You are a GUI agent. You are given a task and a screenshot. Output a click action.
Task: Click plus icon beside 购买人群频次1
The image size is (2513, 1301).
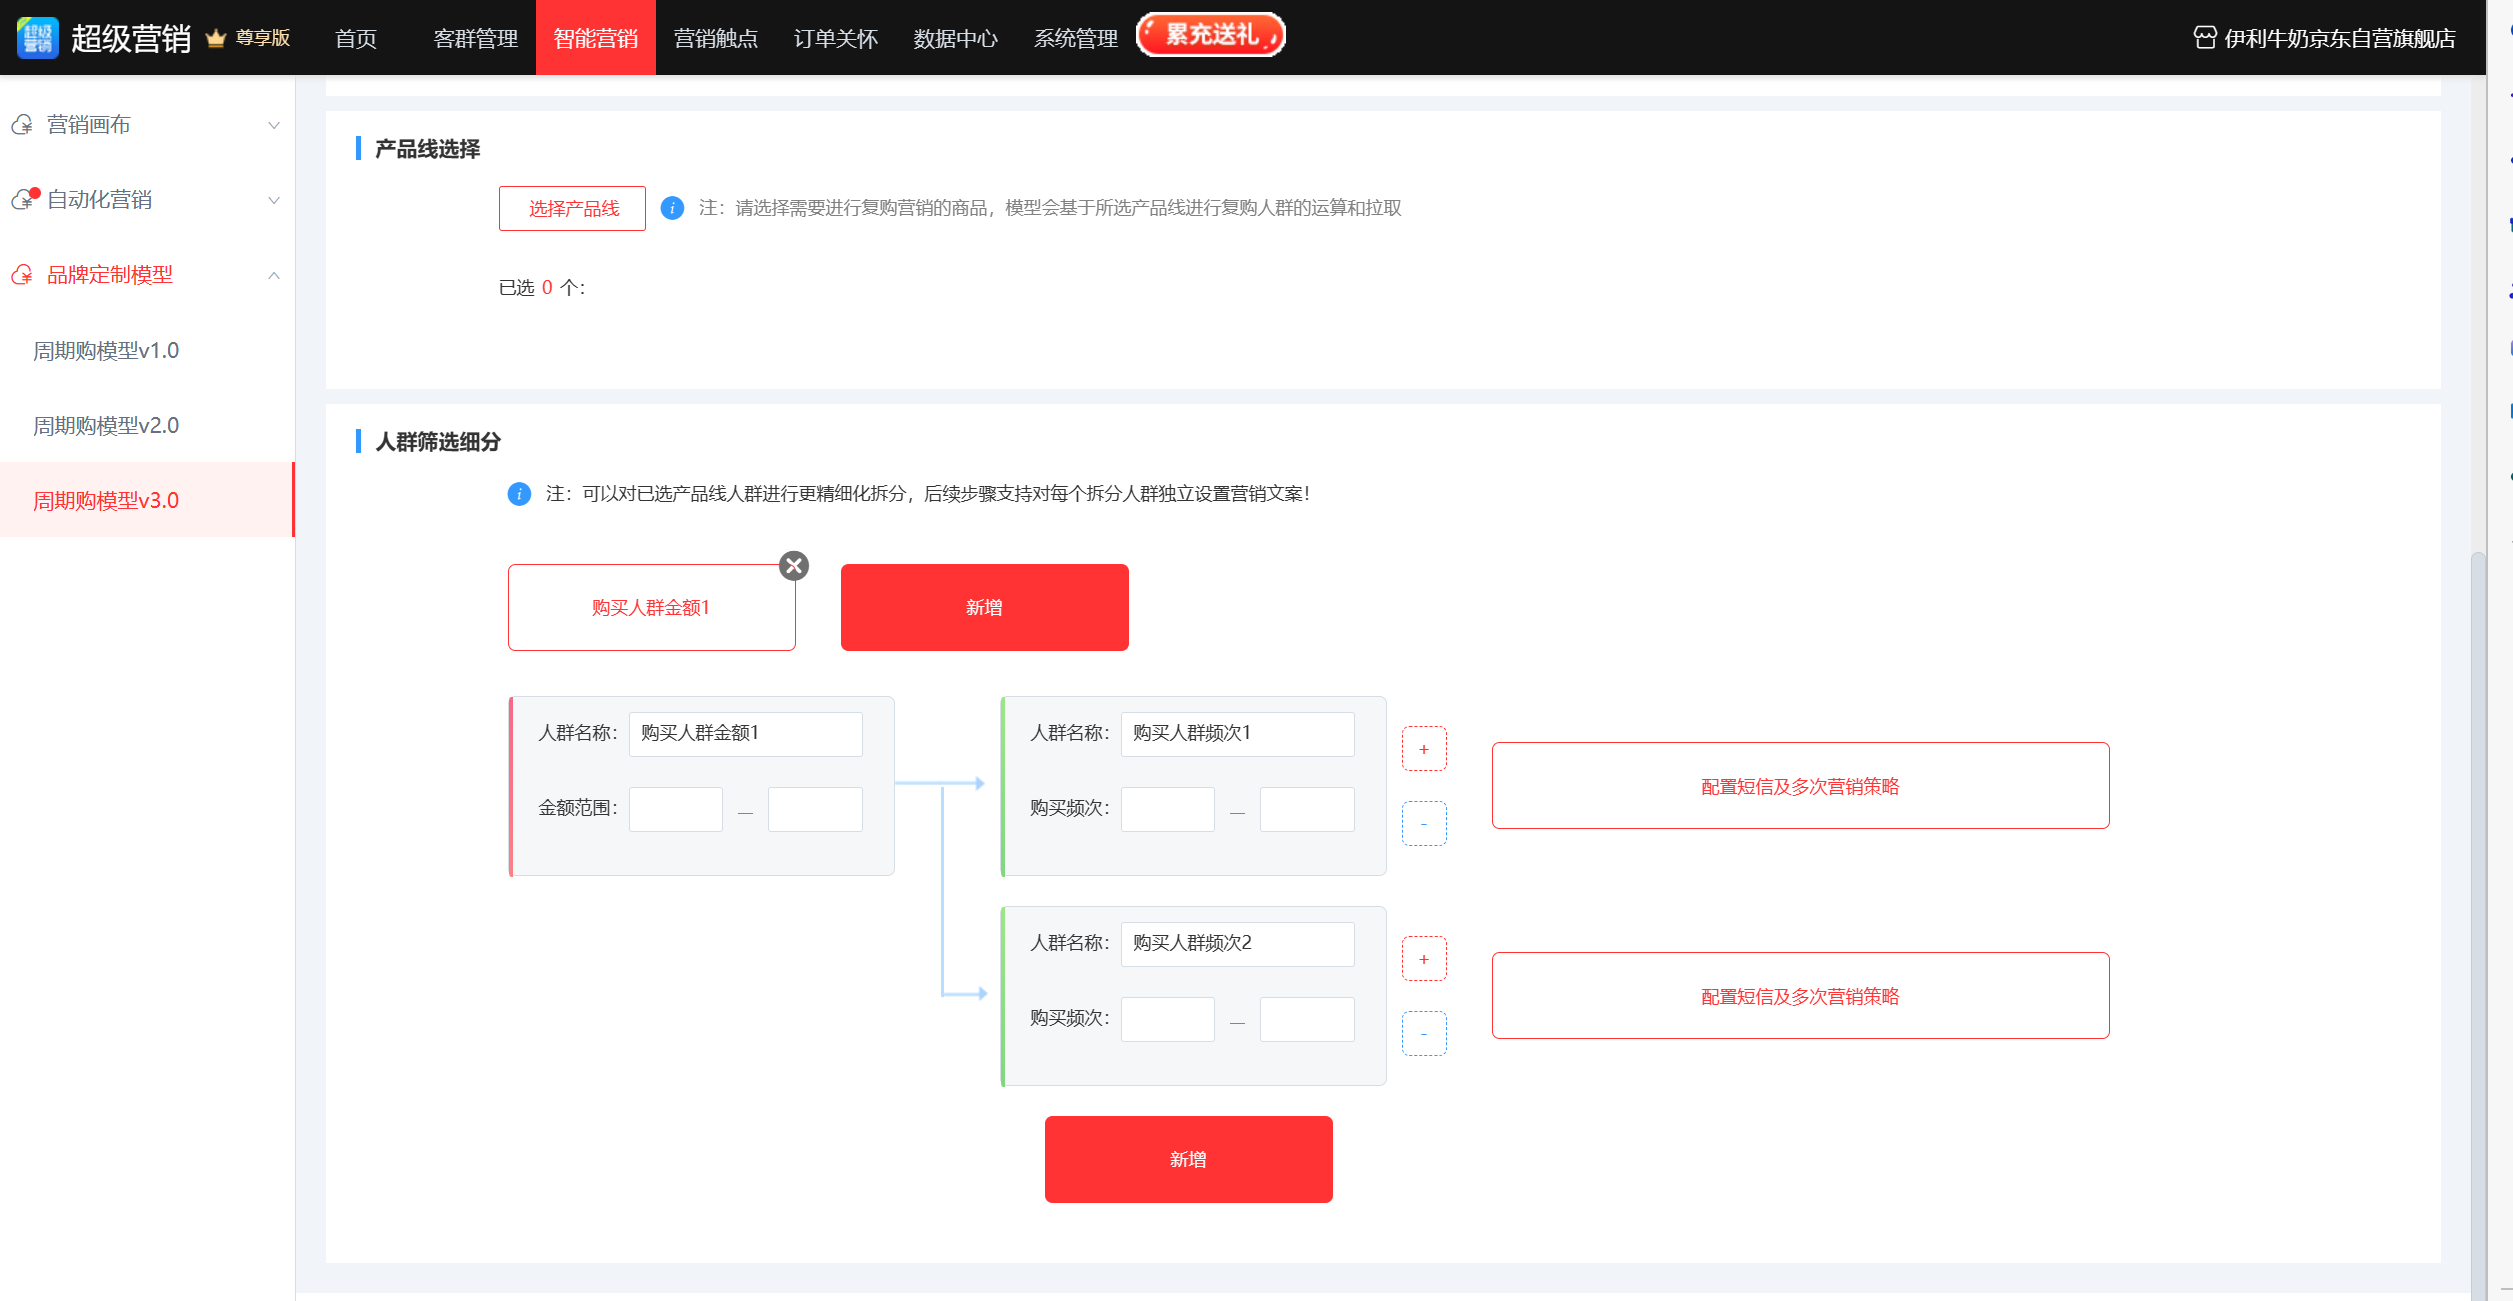[1424, 749]
